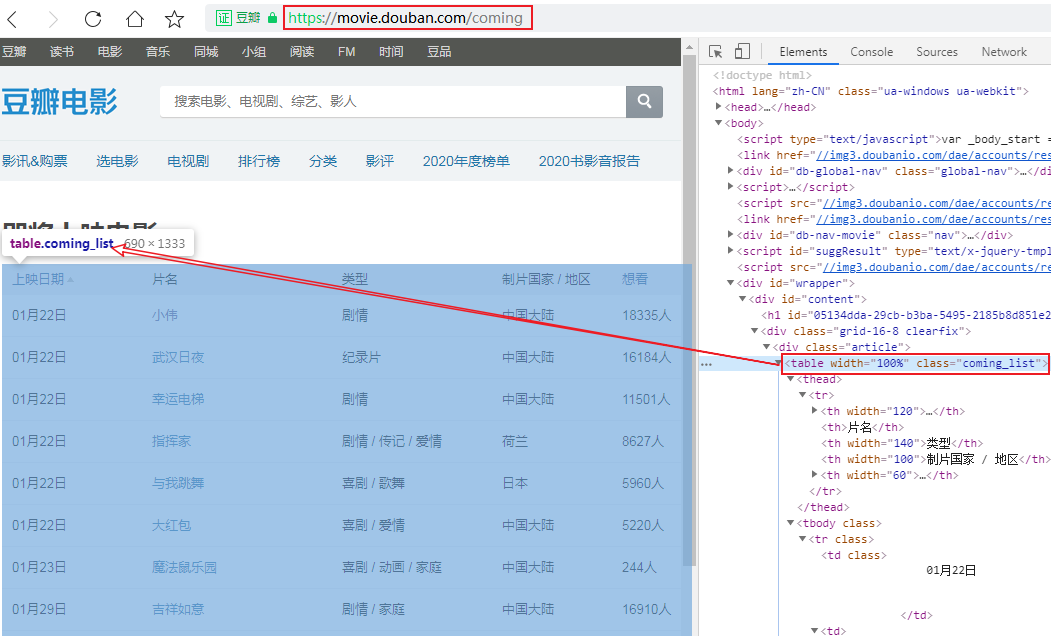Open the 豆品 top navigation link
The height and width of the screenshot is (636, 1051).
point(439,52)
